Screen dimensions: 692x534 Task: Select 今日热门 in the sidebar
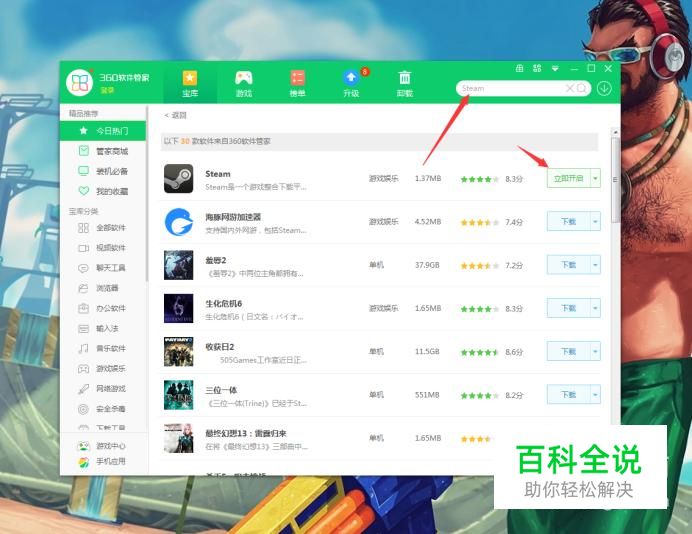(103, 131)
